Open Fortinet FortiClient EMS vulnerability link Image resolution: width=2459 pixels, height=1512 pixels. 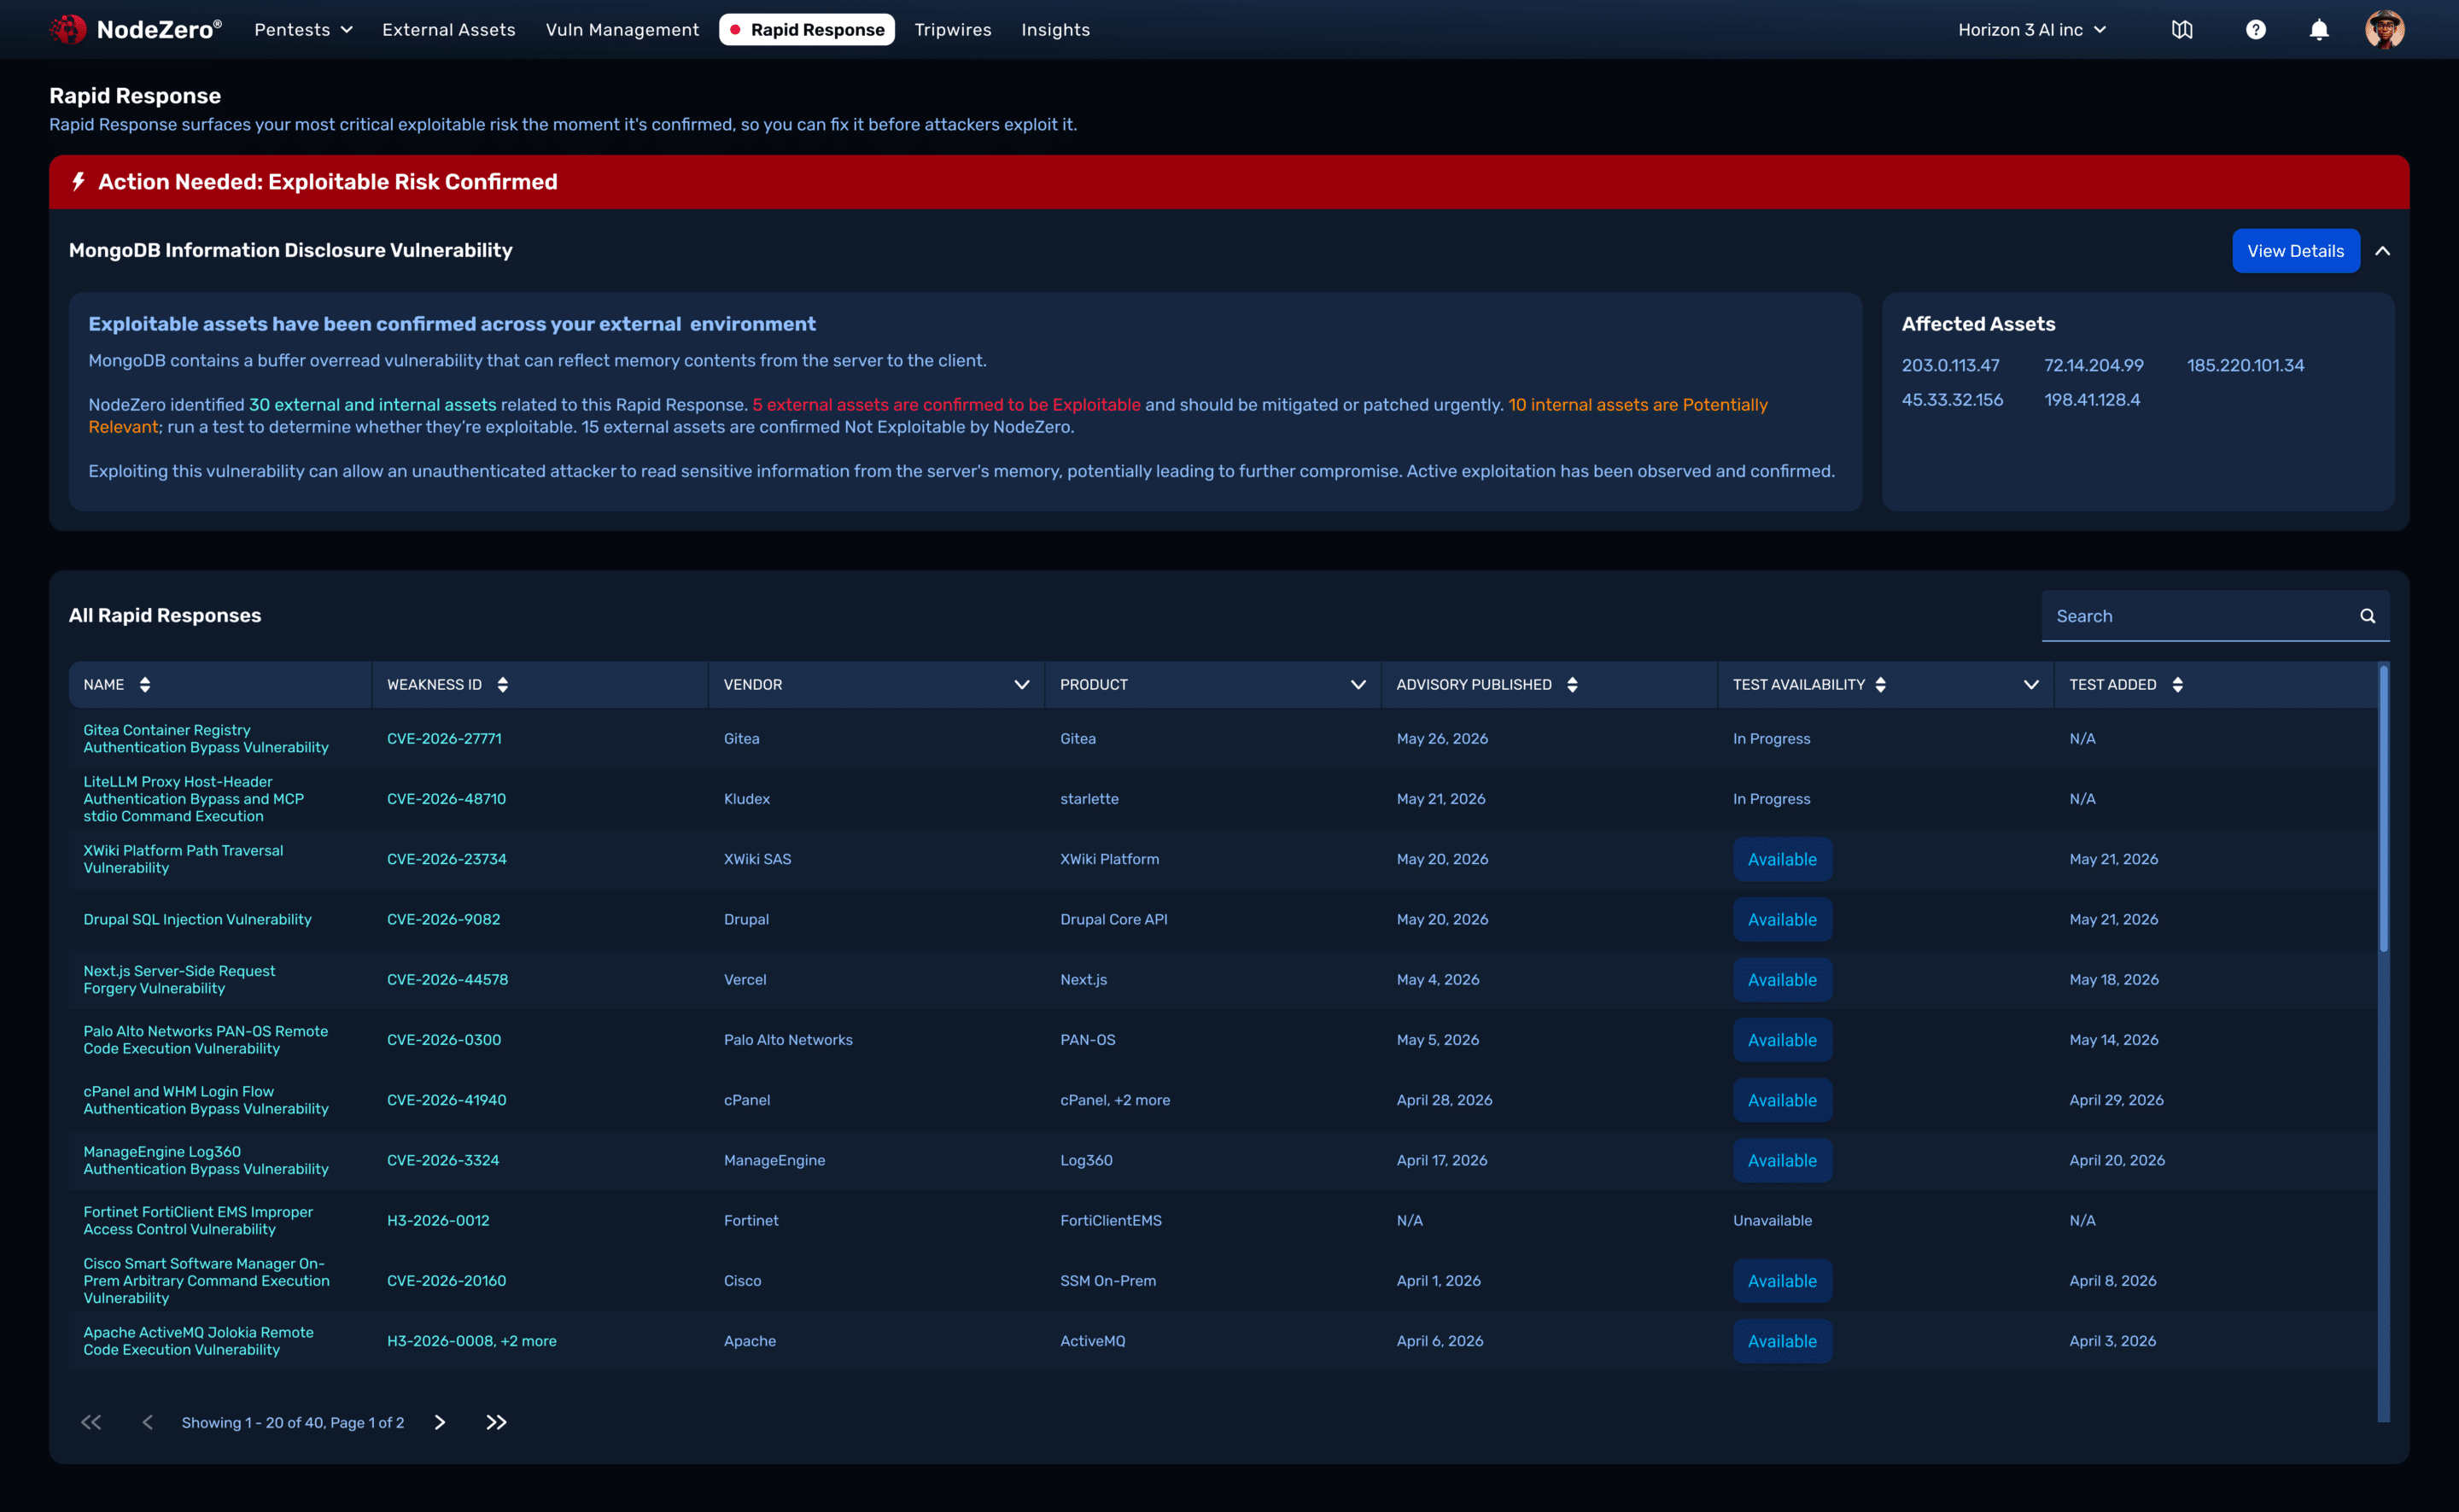coord(198,1220)
